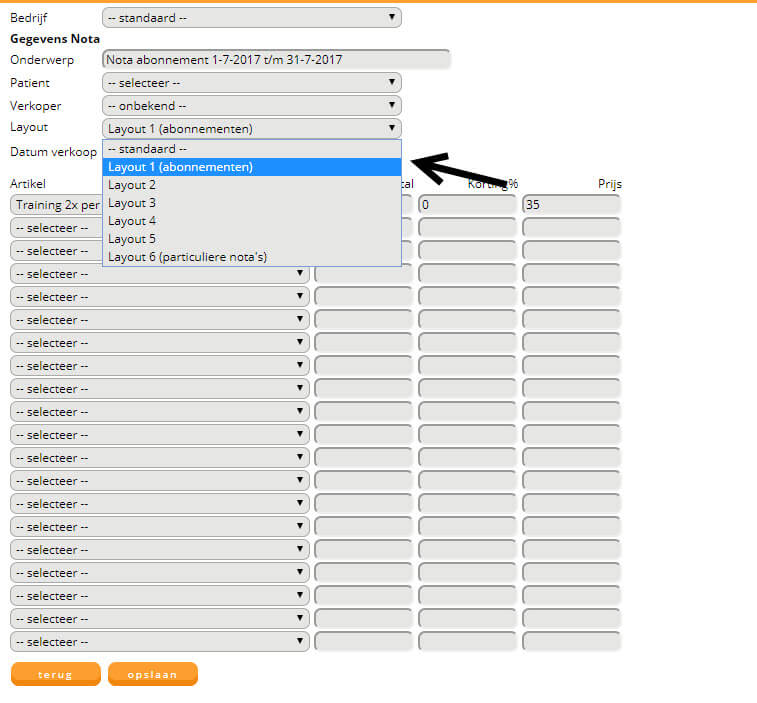Select Layout 1 (abonnementen) option

pyautogui.click(x=251, y=167)
